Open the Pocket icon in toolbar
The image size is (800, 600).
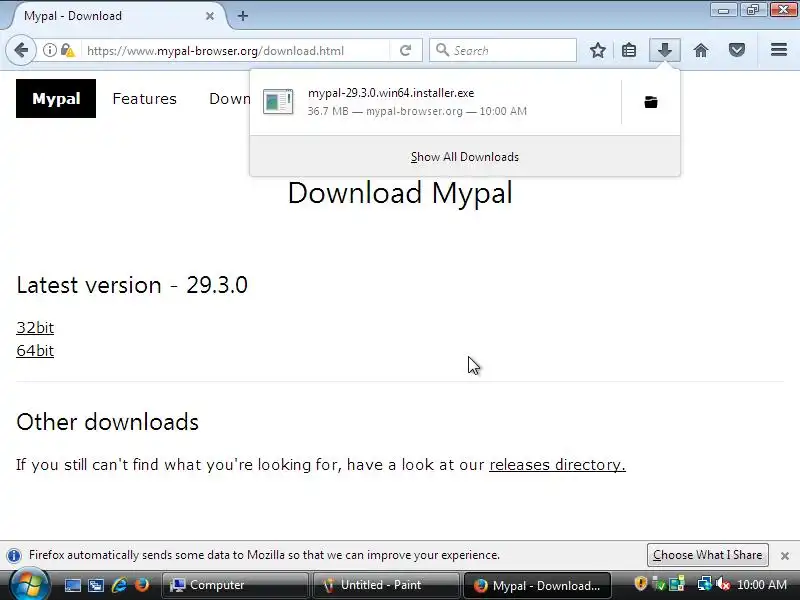pos(737,50)
